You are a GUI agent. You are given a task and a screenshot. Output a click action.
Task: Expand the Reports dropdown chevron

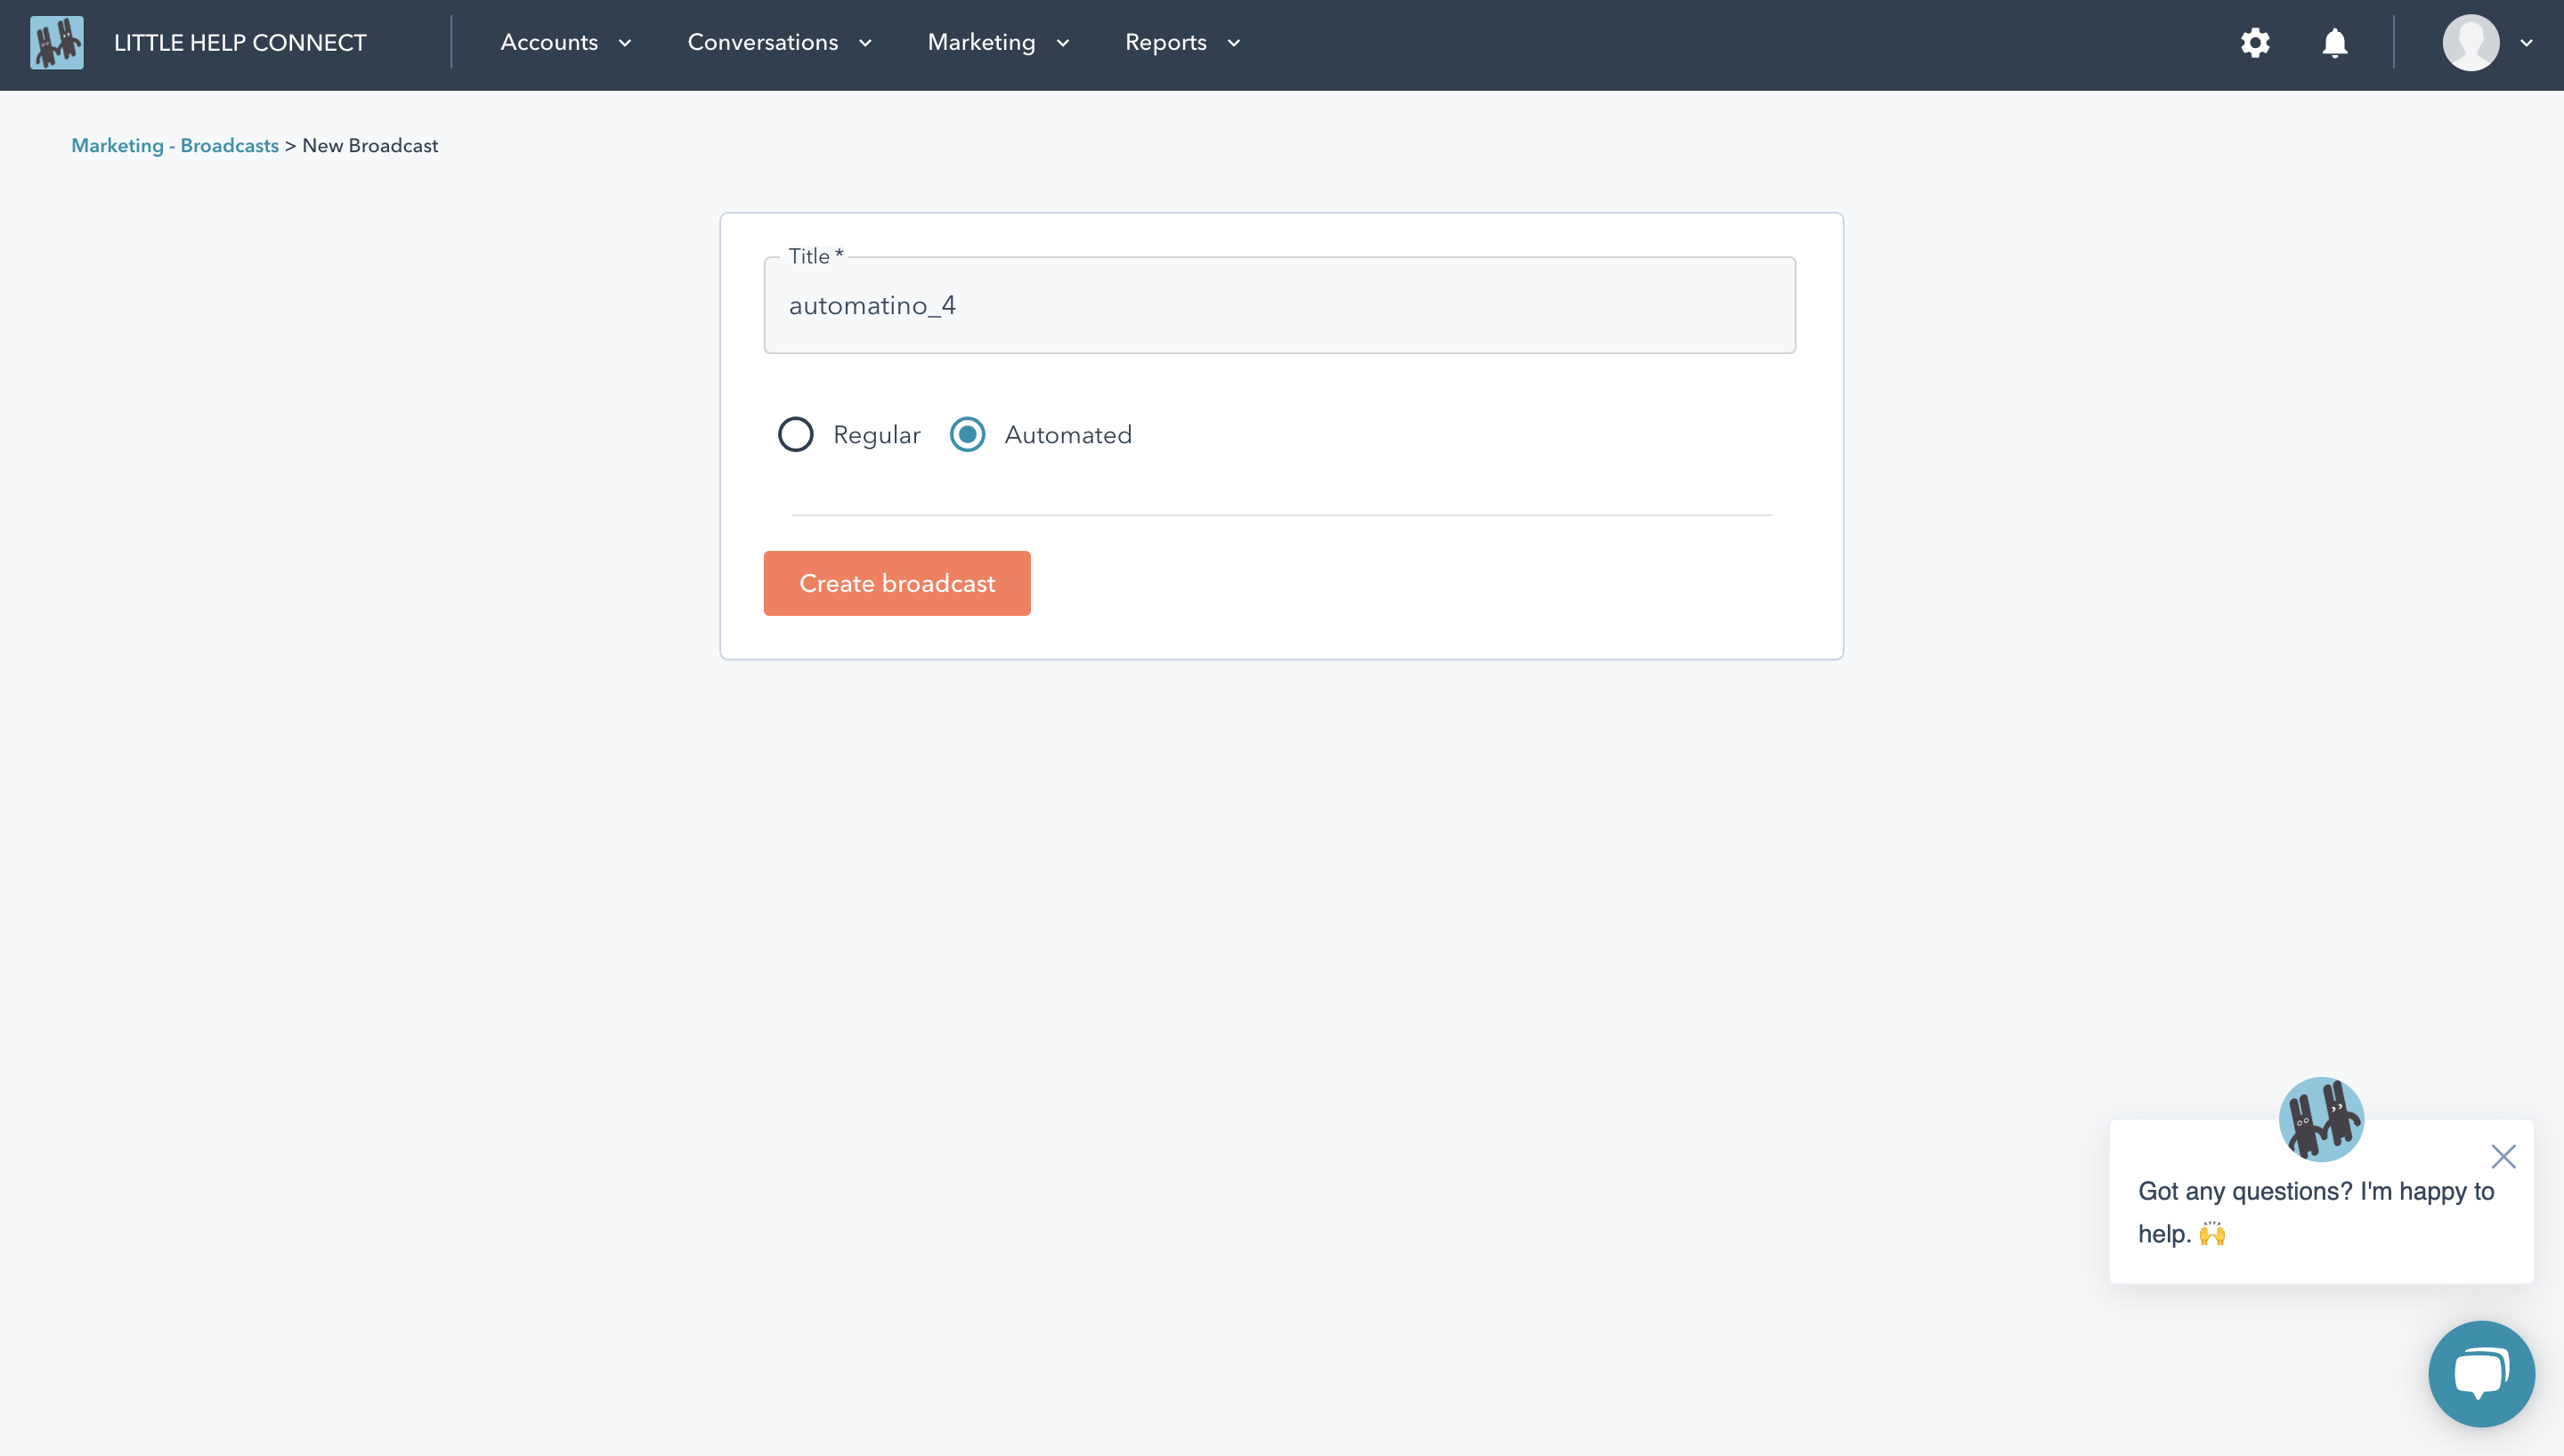pos(1233,43)
